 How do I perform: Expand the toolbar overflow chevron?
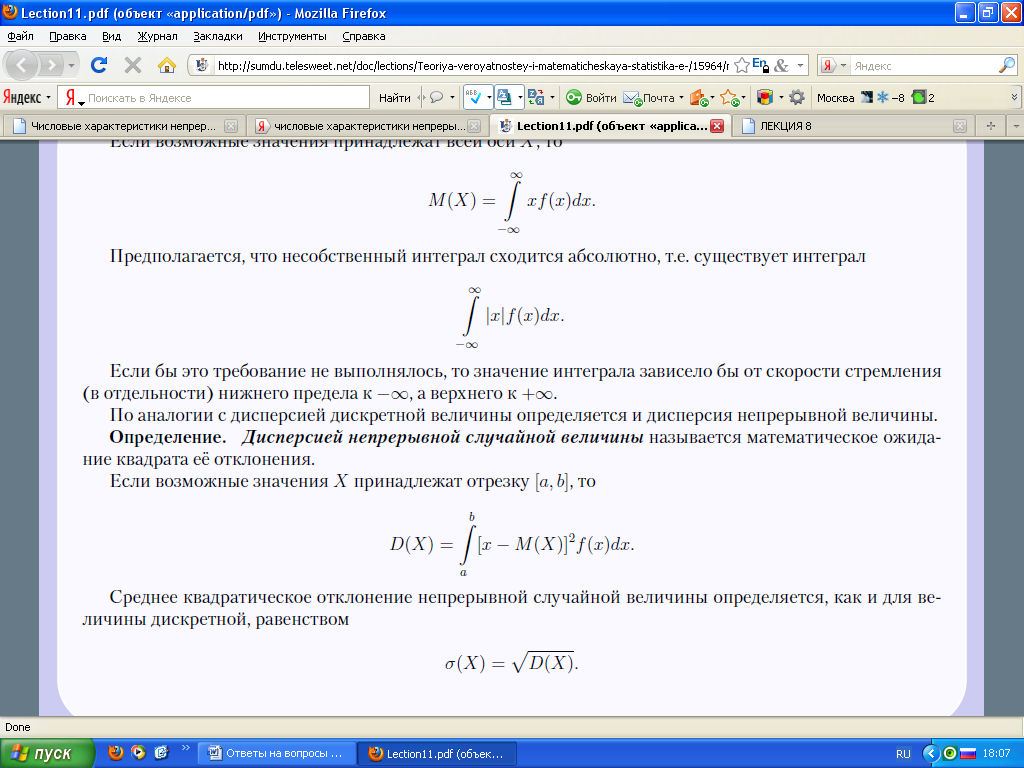coord(1014,97)
